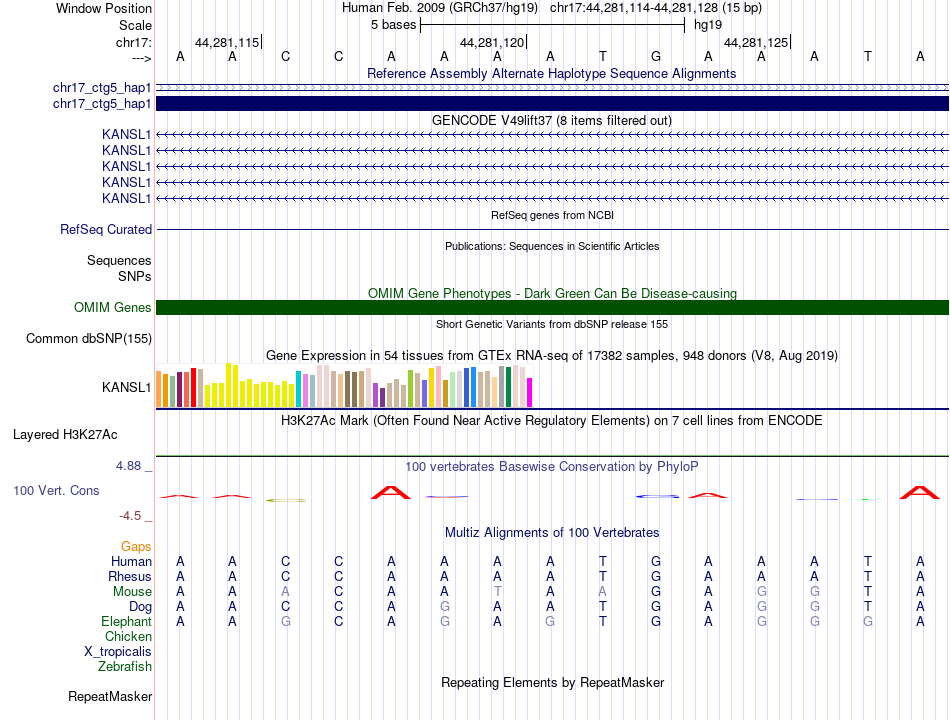Click the RepeatMasker track label

coord(110,696)
